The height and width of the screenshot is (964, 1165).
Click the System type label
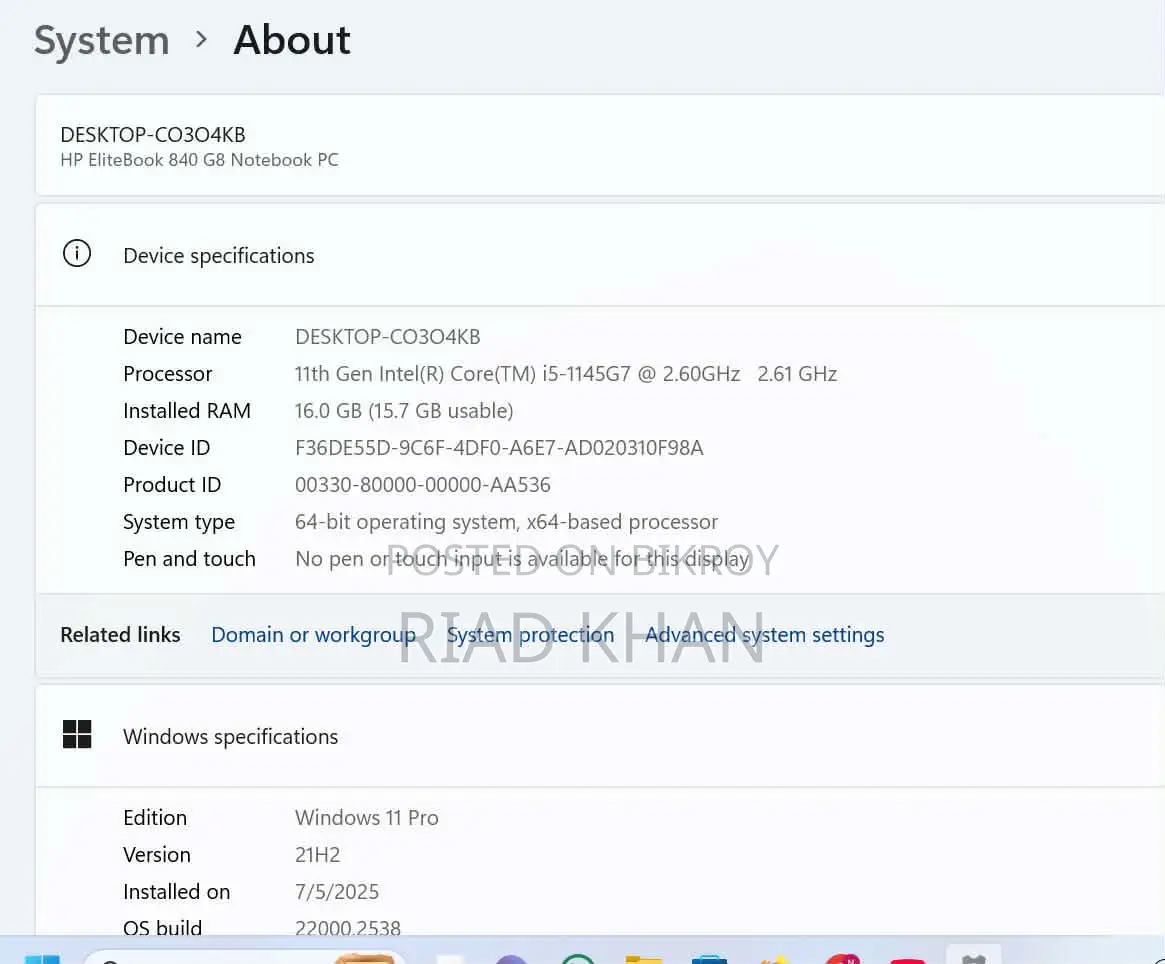(x=179, y=523)
